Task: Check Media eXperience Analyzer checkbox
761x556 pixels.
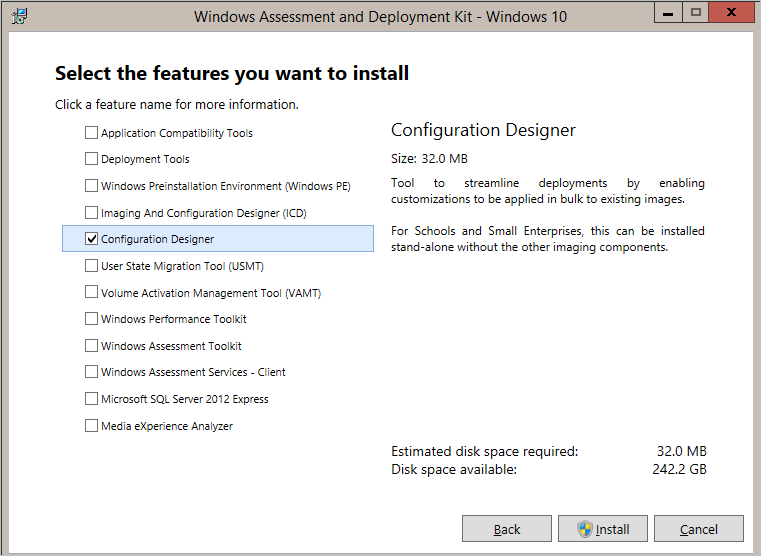Action: (91, 425)
